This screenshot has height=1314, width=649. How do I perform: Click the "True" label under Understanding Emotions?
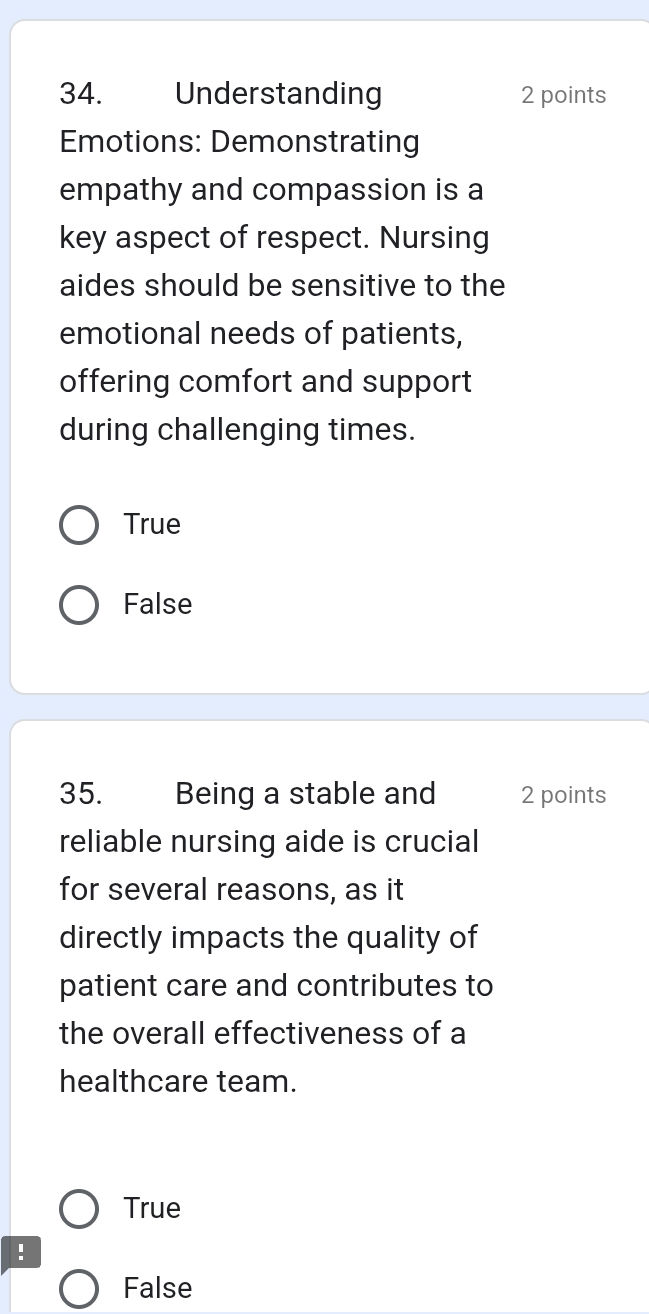pyautogui.click(x=152, y=524)
